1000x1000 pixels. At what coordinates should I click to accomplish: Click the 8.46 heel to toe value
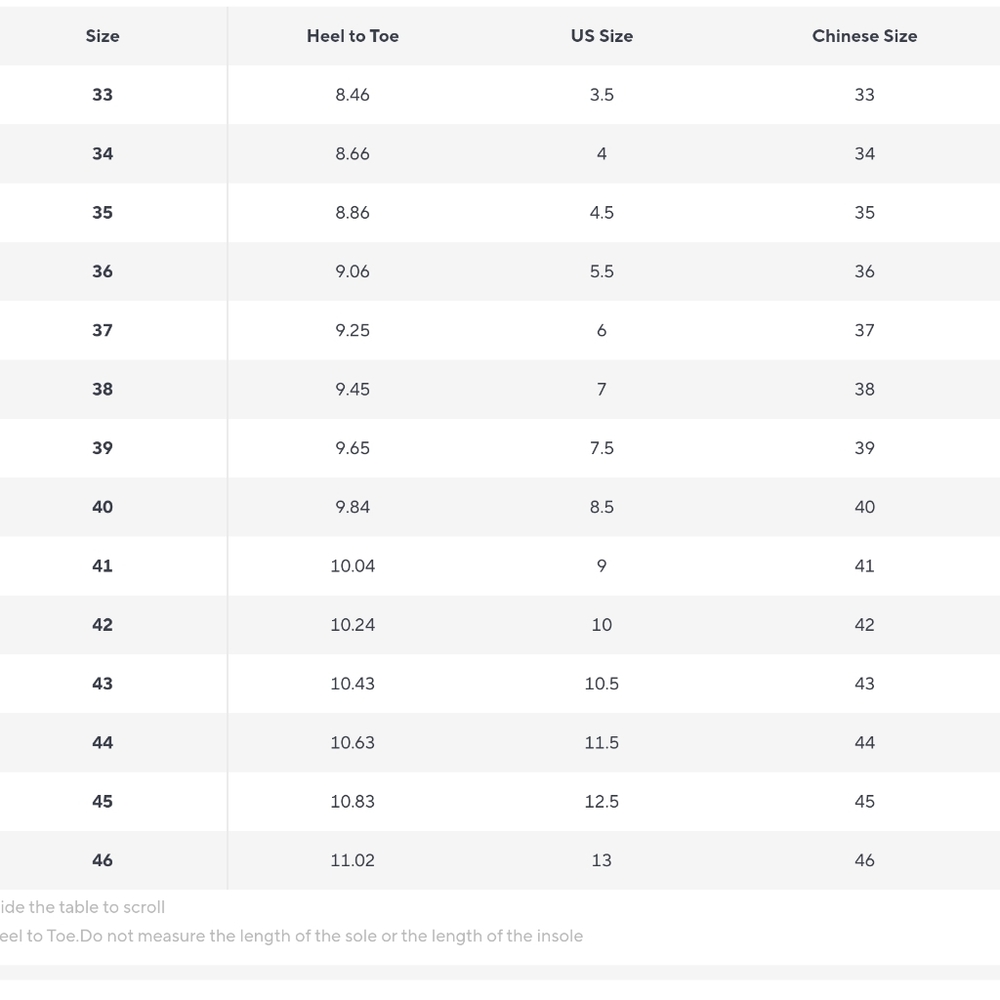coord(353,95)
